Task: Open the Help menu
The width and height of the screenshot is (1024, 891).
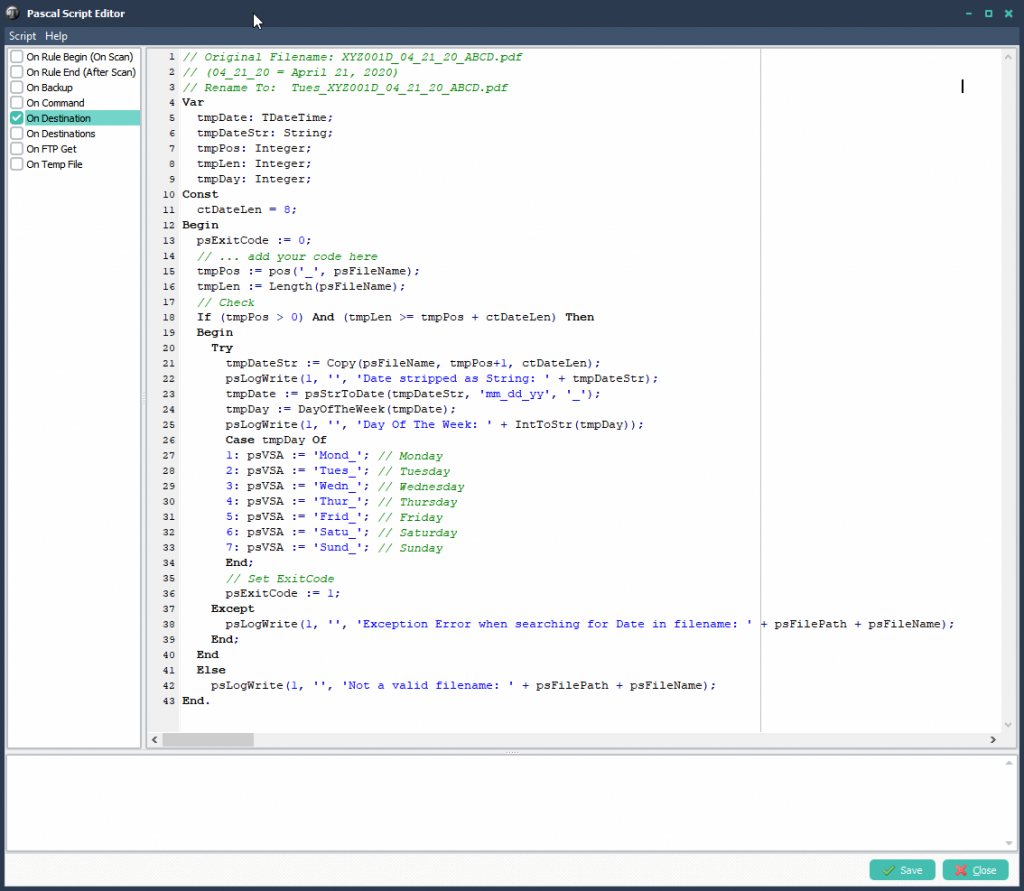Action: point(56,36)
